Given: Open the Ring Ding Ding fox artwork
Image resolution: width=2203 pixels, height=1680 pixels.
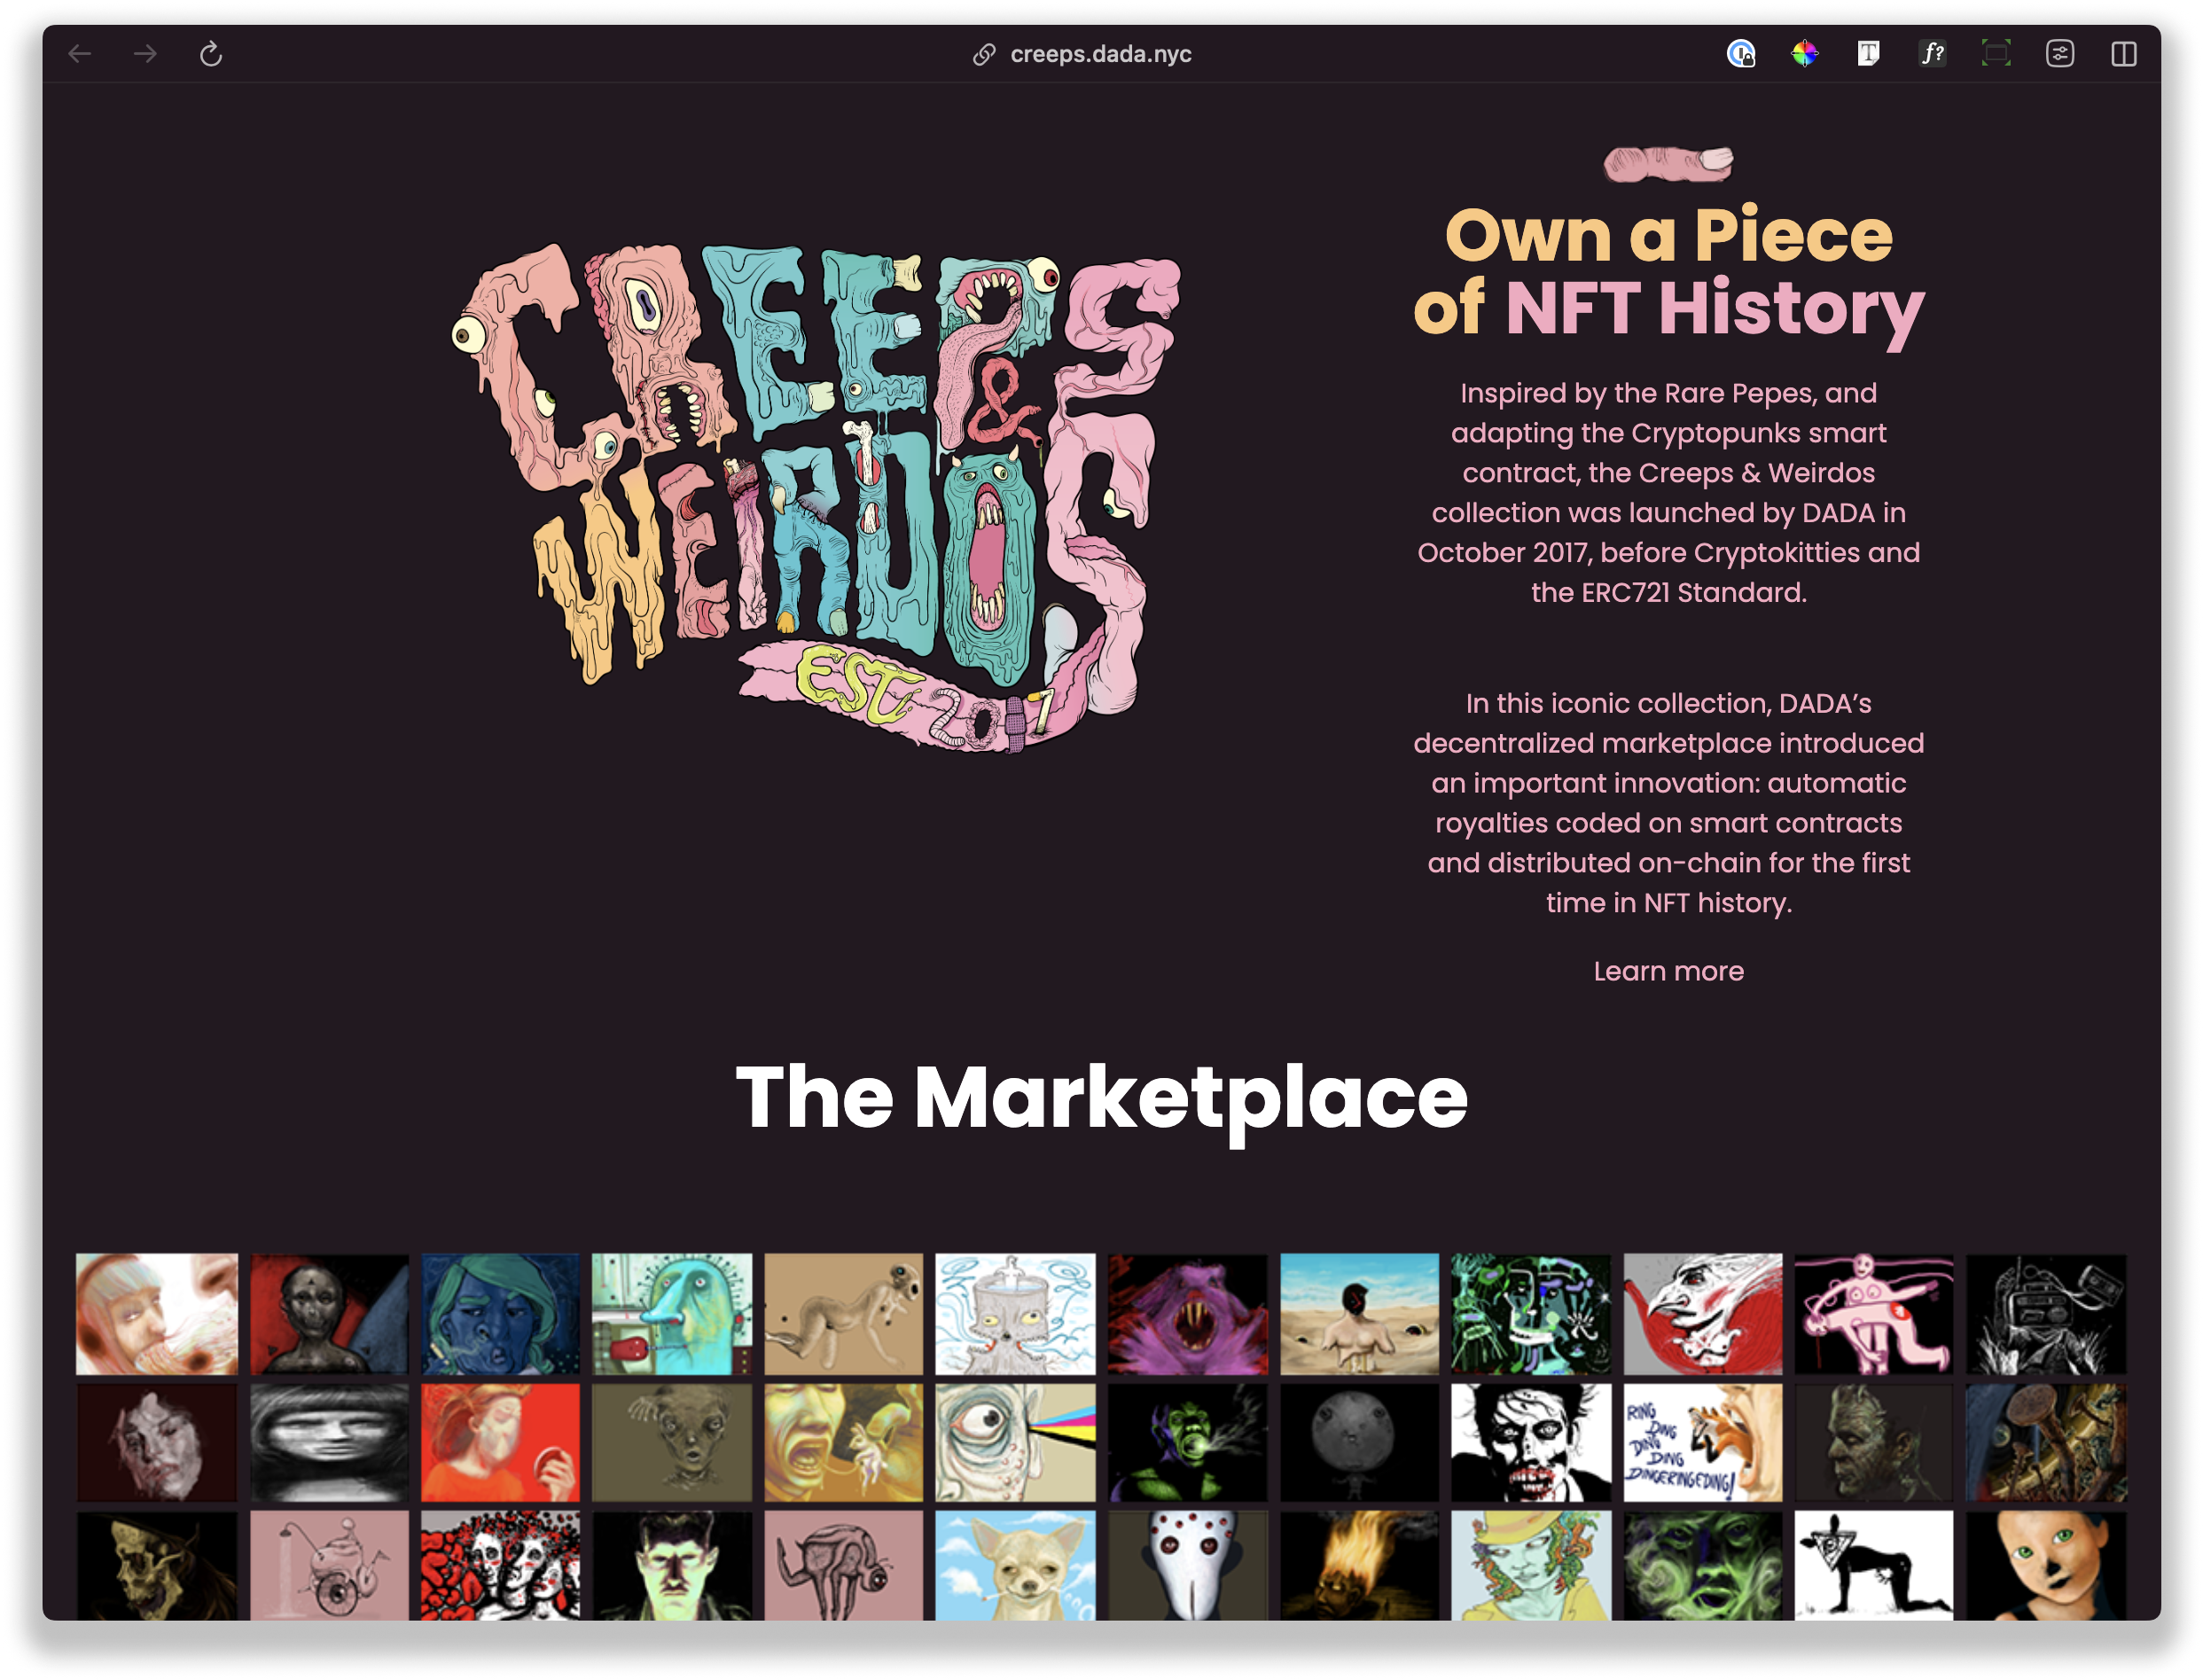Looking at the screenshot, I should pos(1702,1442).
